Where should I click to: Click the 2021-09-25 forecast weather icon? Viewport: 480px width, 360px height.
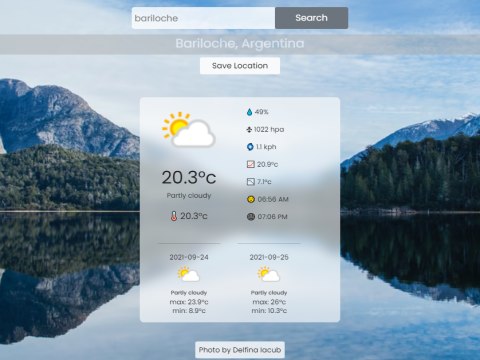tap(269, 274)
